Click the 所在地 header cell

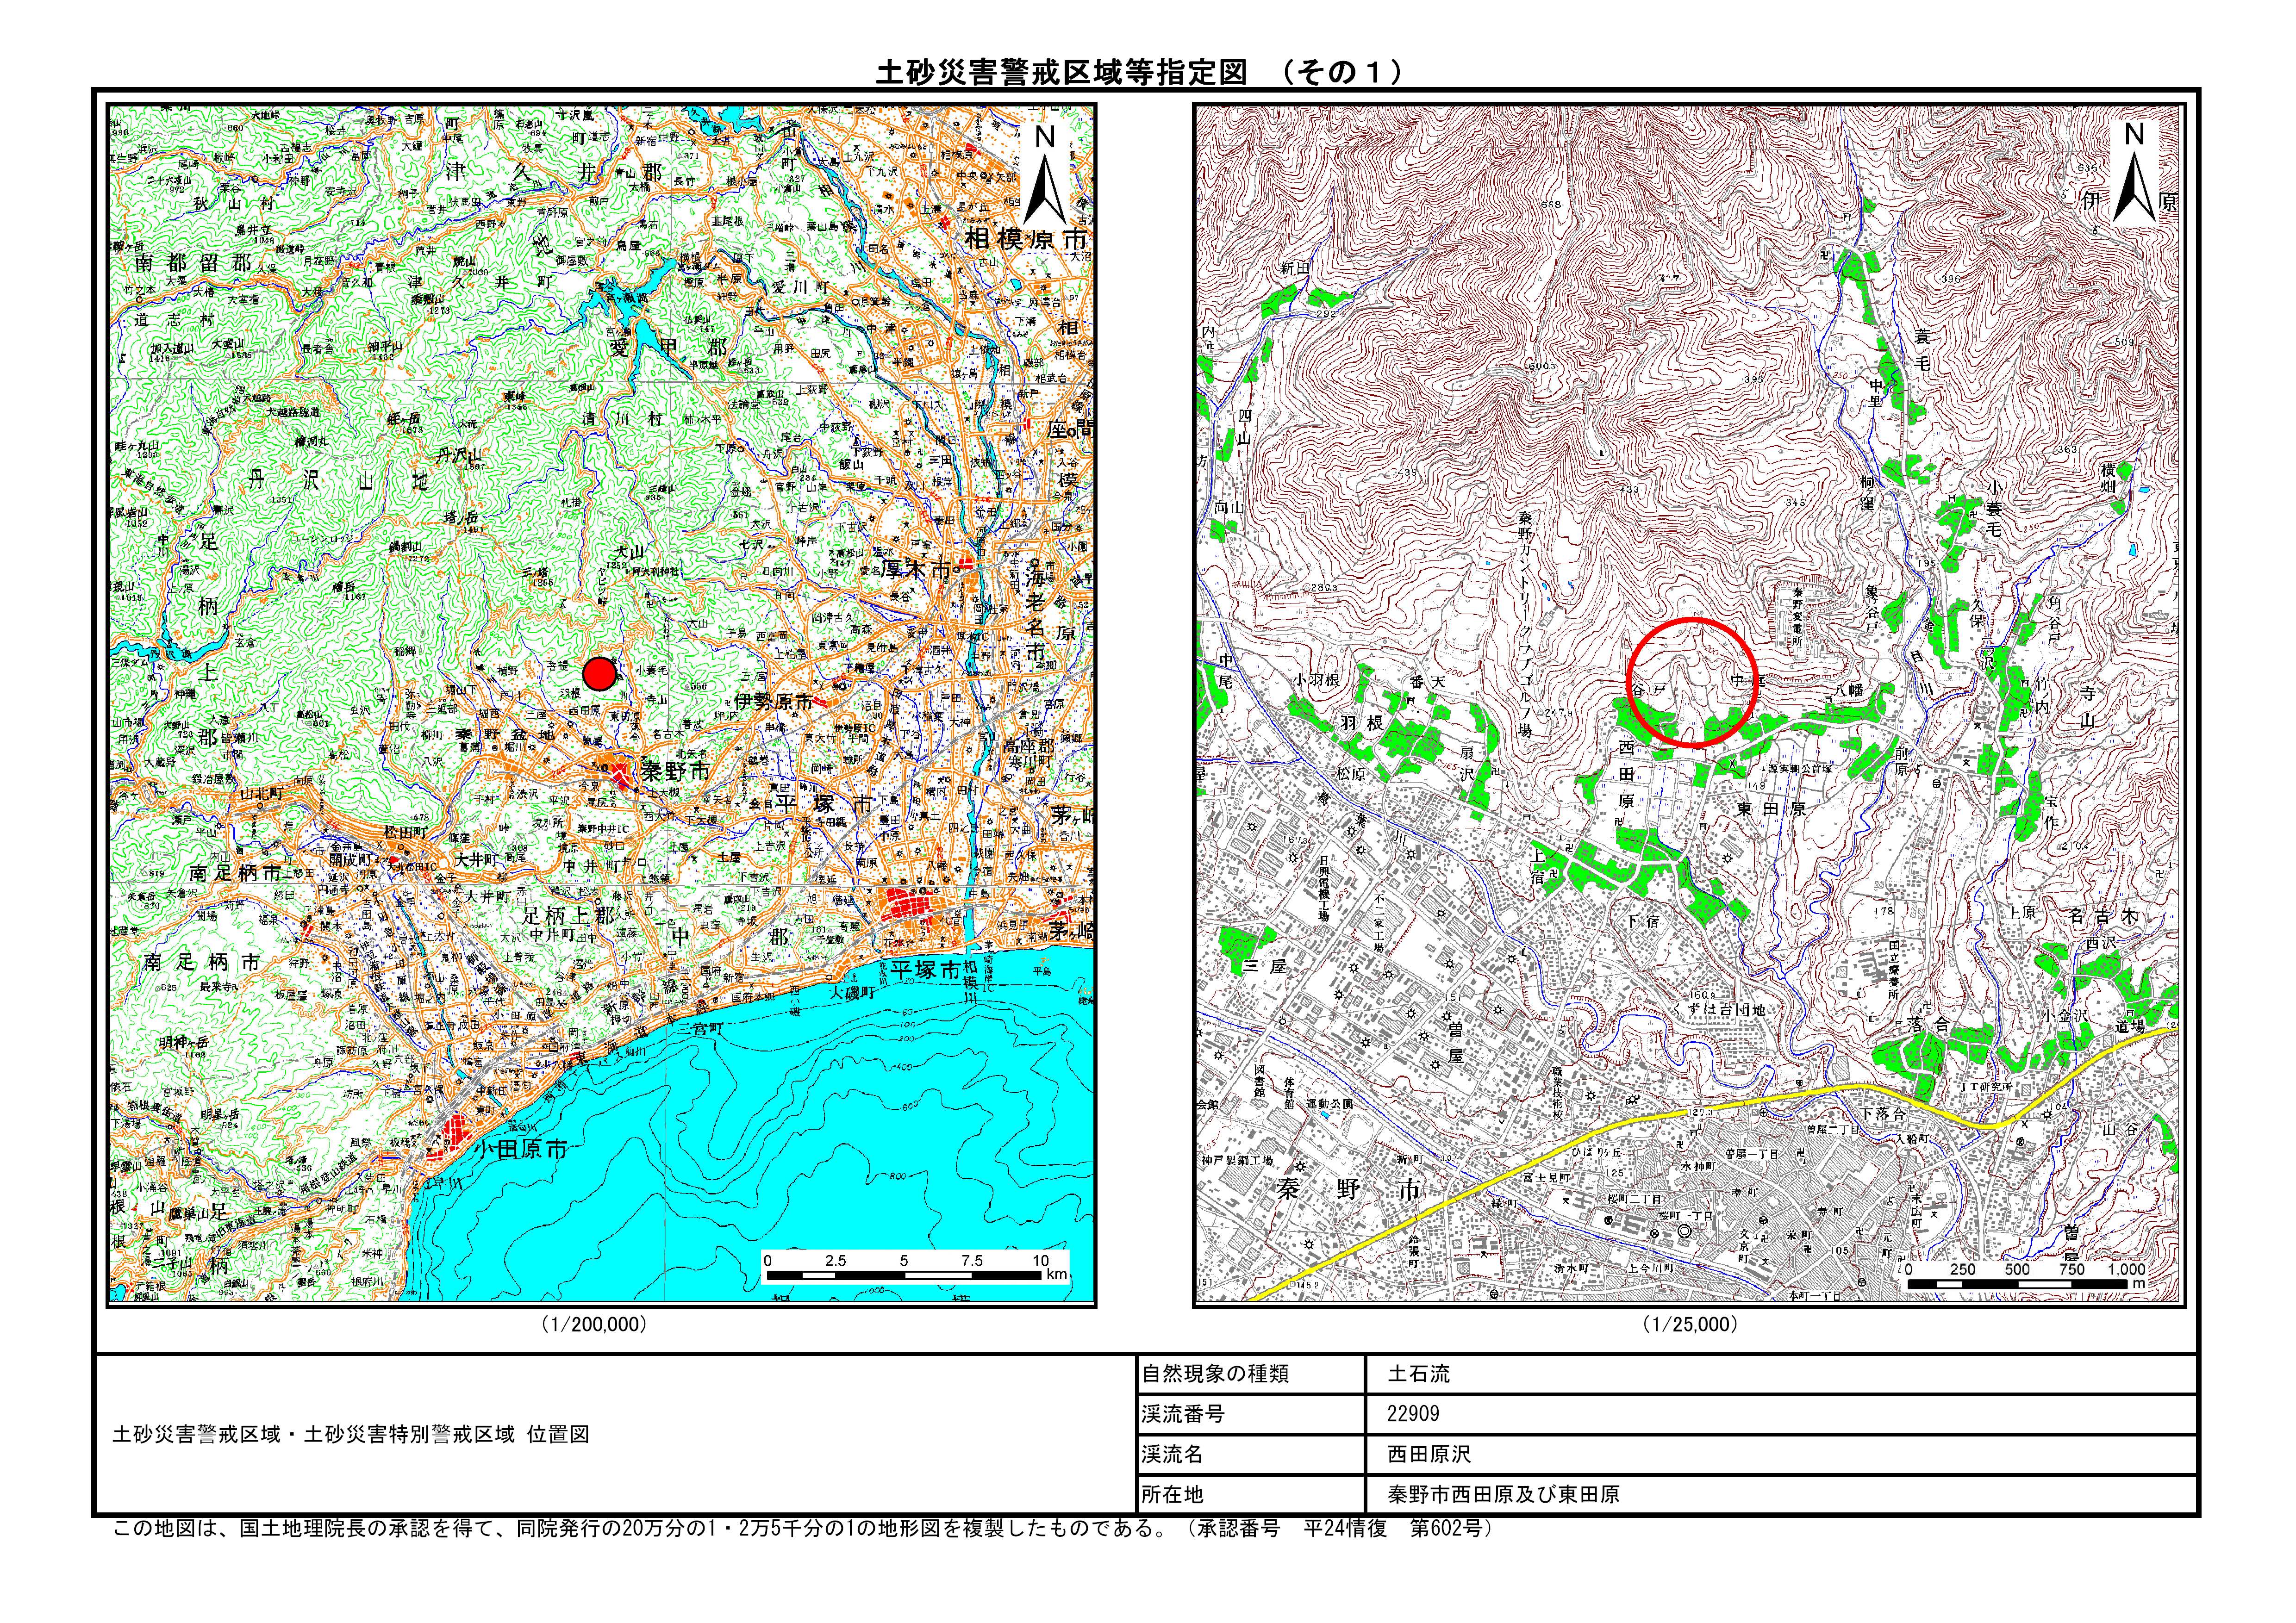click(x=1173, y=1494)
